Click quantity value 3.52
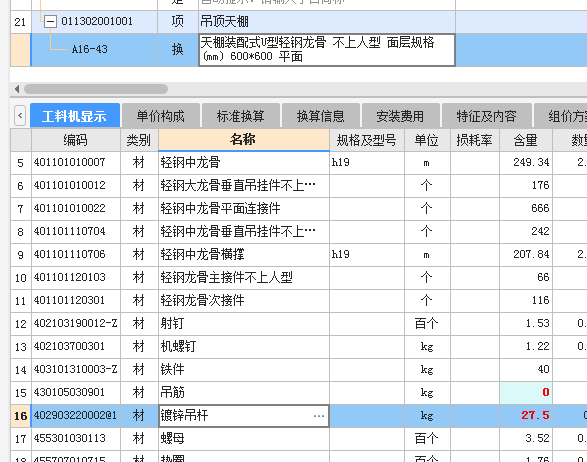 [x=526, y=439]
